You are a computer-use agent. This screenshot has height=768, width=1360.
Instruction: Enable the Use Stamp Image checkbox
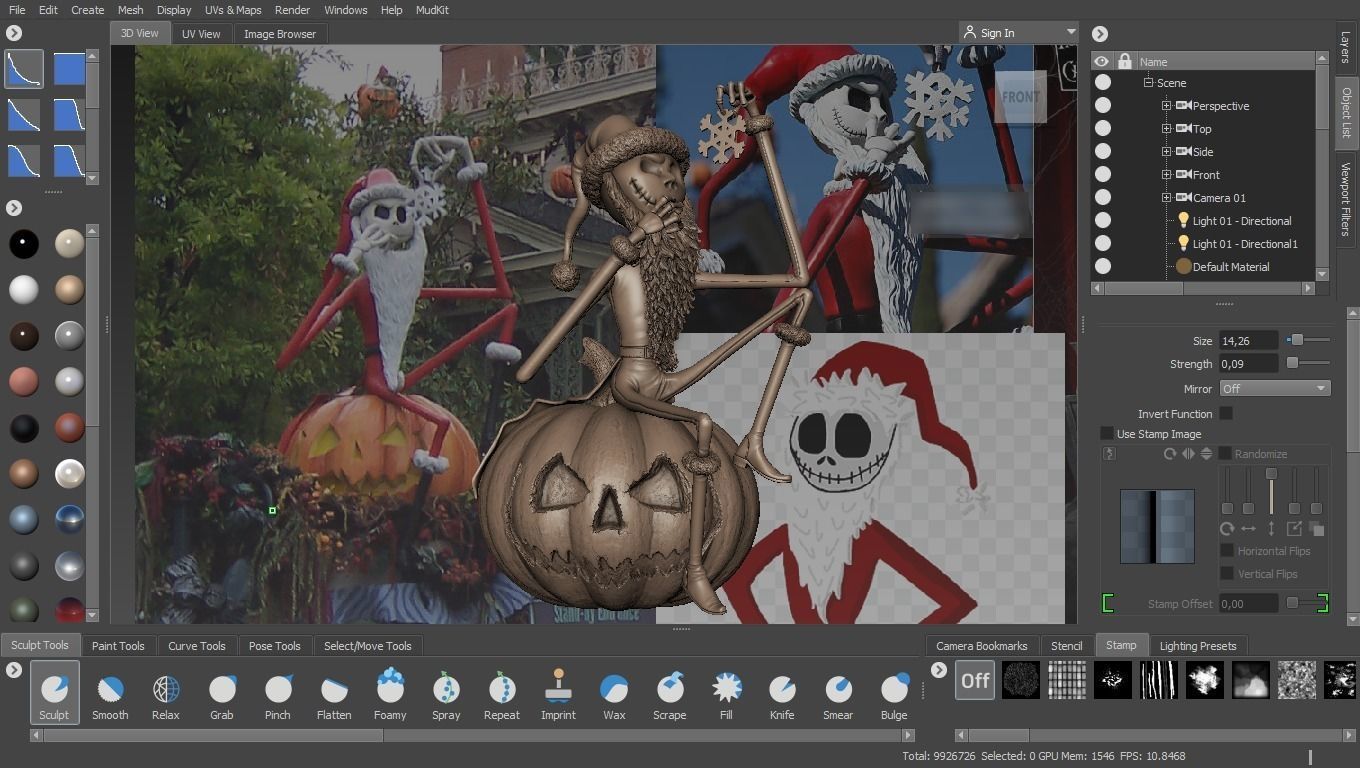point(1107,433)
